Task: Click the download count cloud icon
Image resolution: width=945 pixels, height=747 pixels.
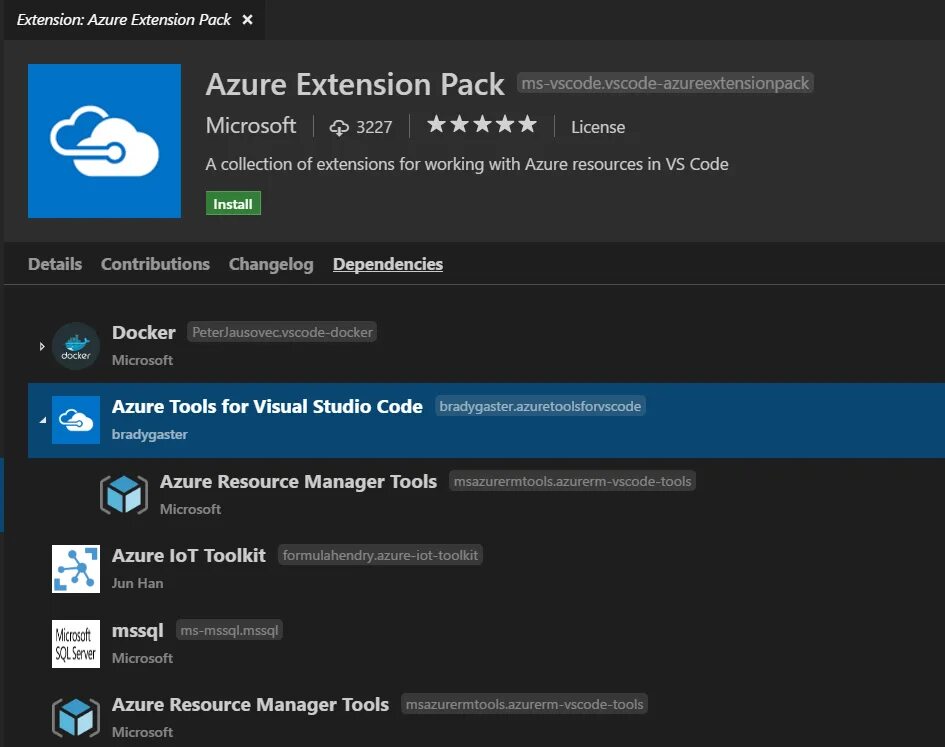Action: (339, 127)
